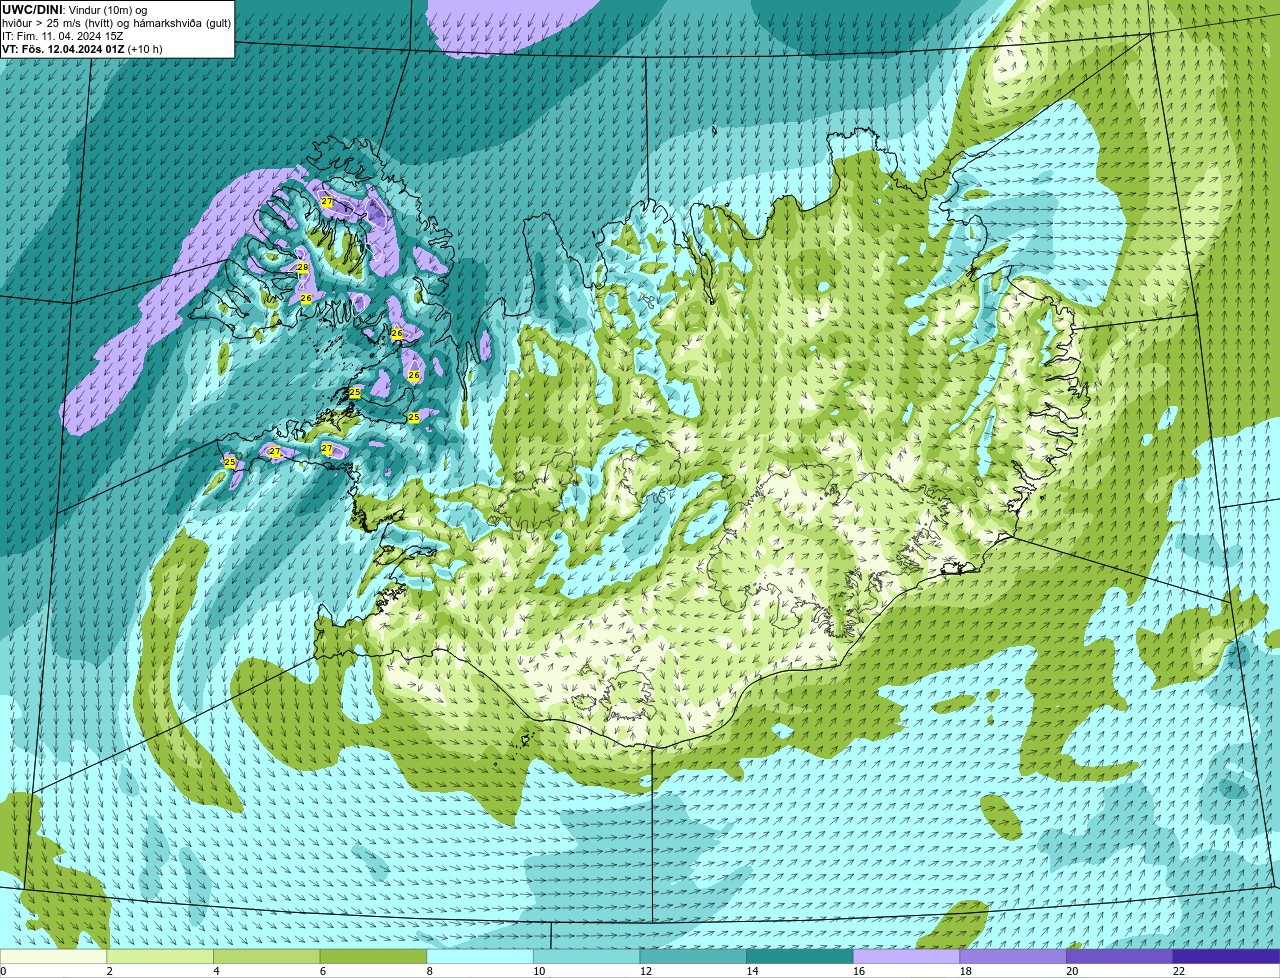The image size is (1280, 978).
Task: Click the "IT: Fim. 11. 04. 2024 15Z" line
Action: [x=63, y=35]
